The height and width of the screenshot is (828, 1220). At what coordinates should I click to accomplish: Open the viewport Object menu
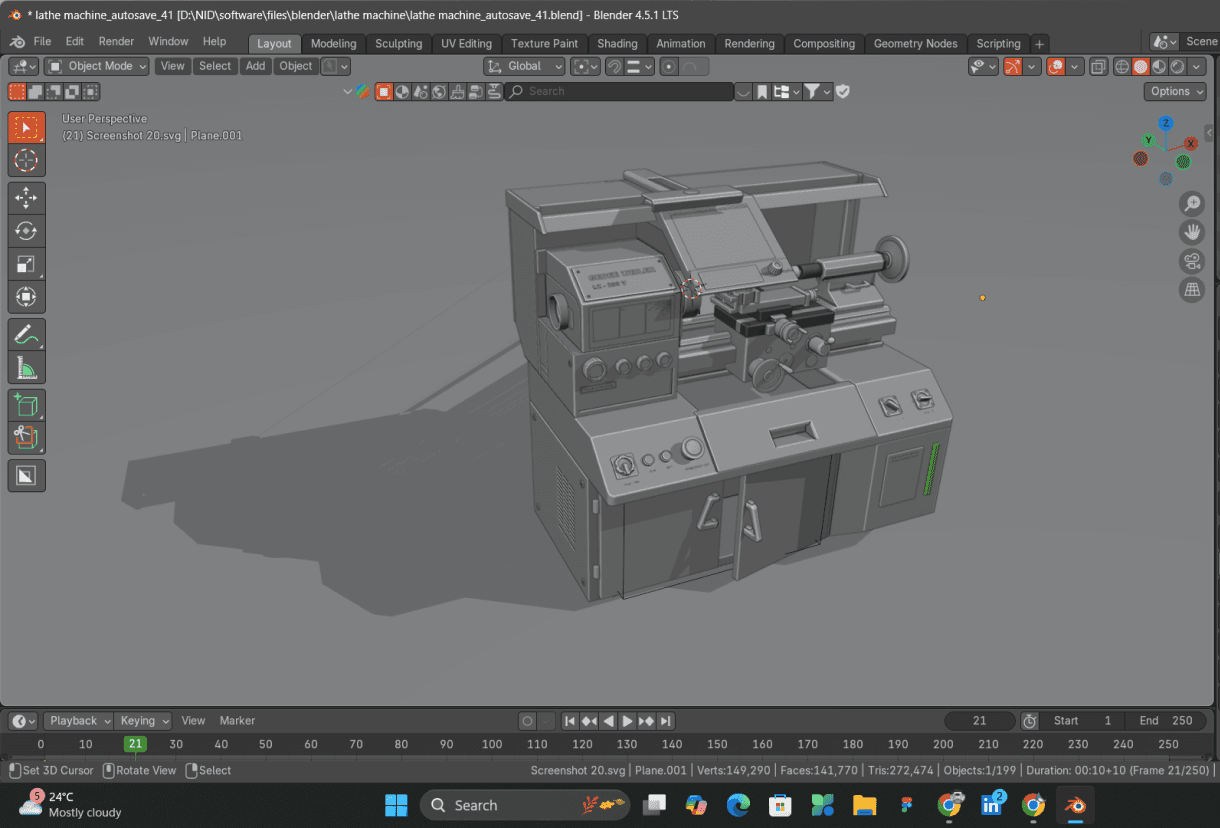click(x=296, y=66)
